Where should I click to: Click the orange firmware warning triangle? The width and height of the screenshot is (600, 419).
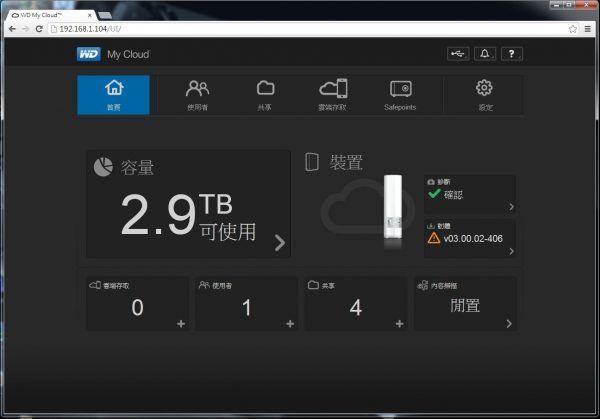click(434, 238)
